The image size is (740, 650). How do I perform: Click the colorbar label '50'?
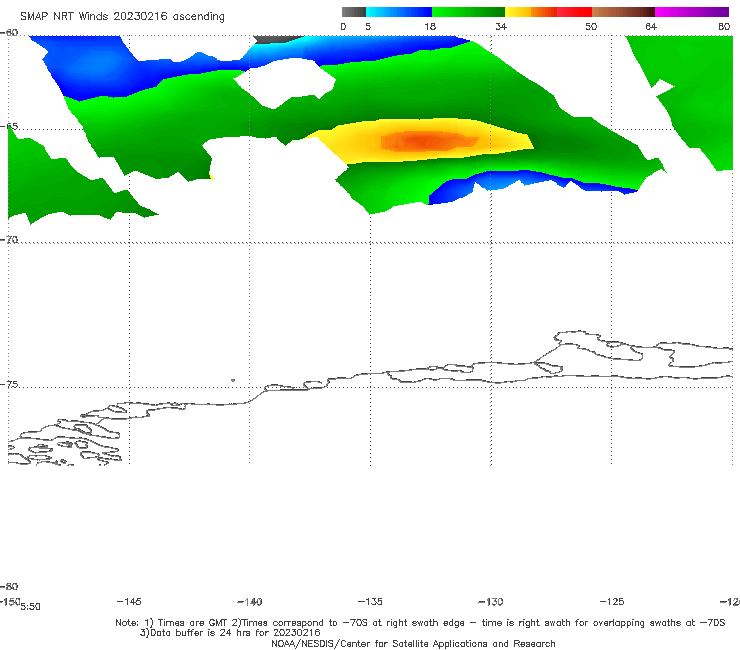[x=591, y=26]
